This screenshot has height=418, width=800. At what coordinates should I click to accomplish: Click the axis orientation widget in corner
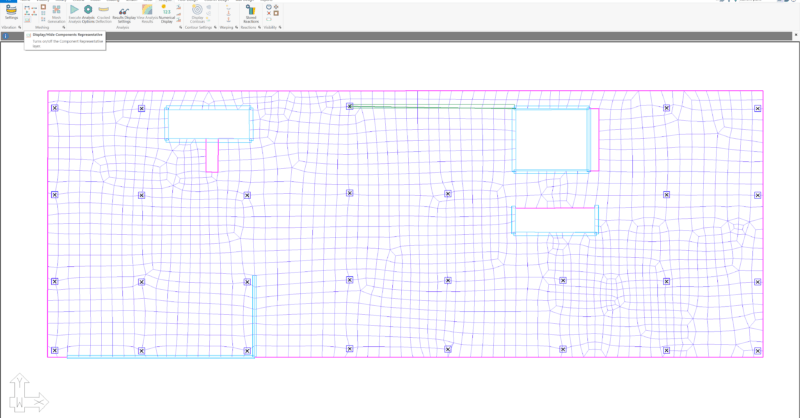26,395
